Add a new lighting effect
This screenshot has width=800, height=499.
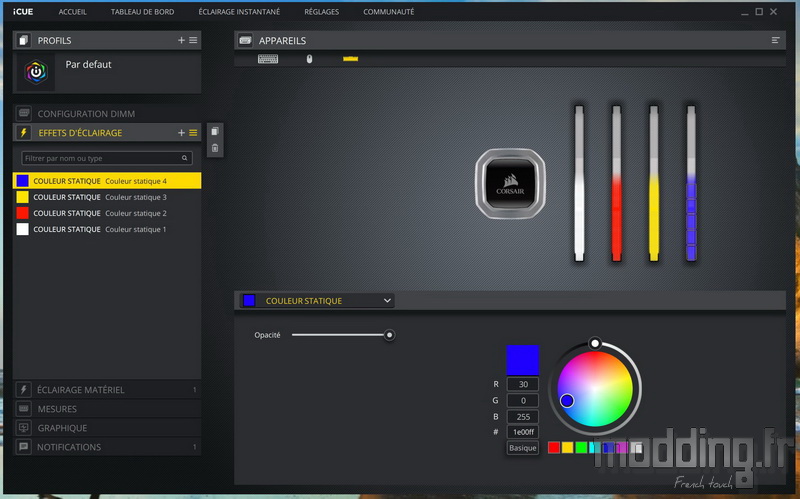coord(181,133)
